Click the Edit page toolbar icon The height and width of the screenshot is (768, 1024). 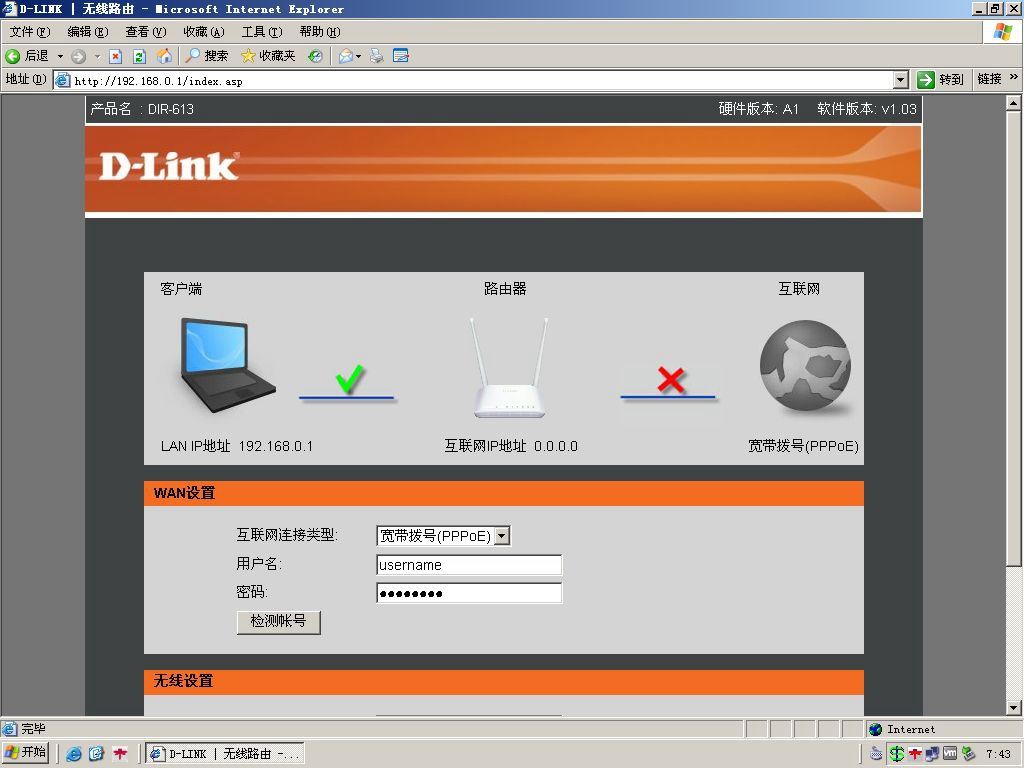[401, 56]
